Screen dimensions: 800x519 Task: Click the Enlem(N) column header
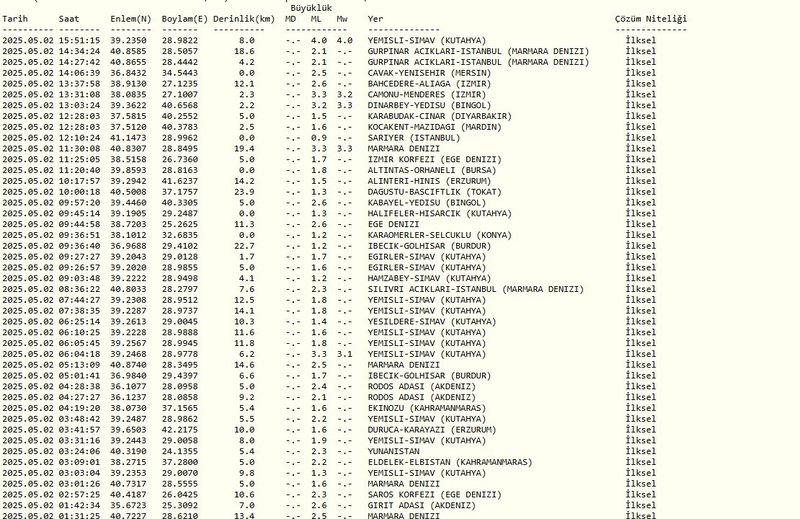coord(131,19)
